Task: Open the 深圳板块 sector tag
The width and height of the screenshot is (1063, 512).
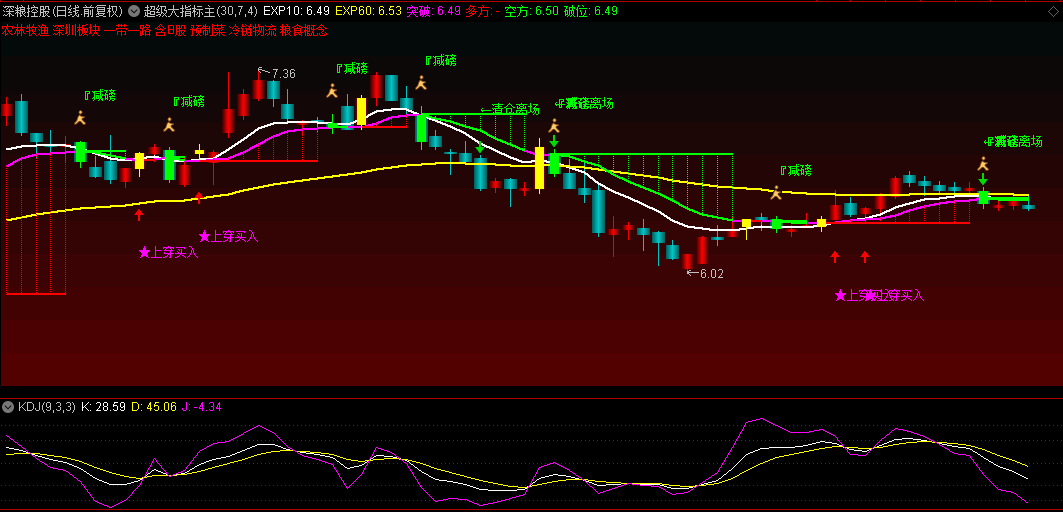Action: click(x=74, y=31)
